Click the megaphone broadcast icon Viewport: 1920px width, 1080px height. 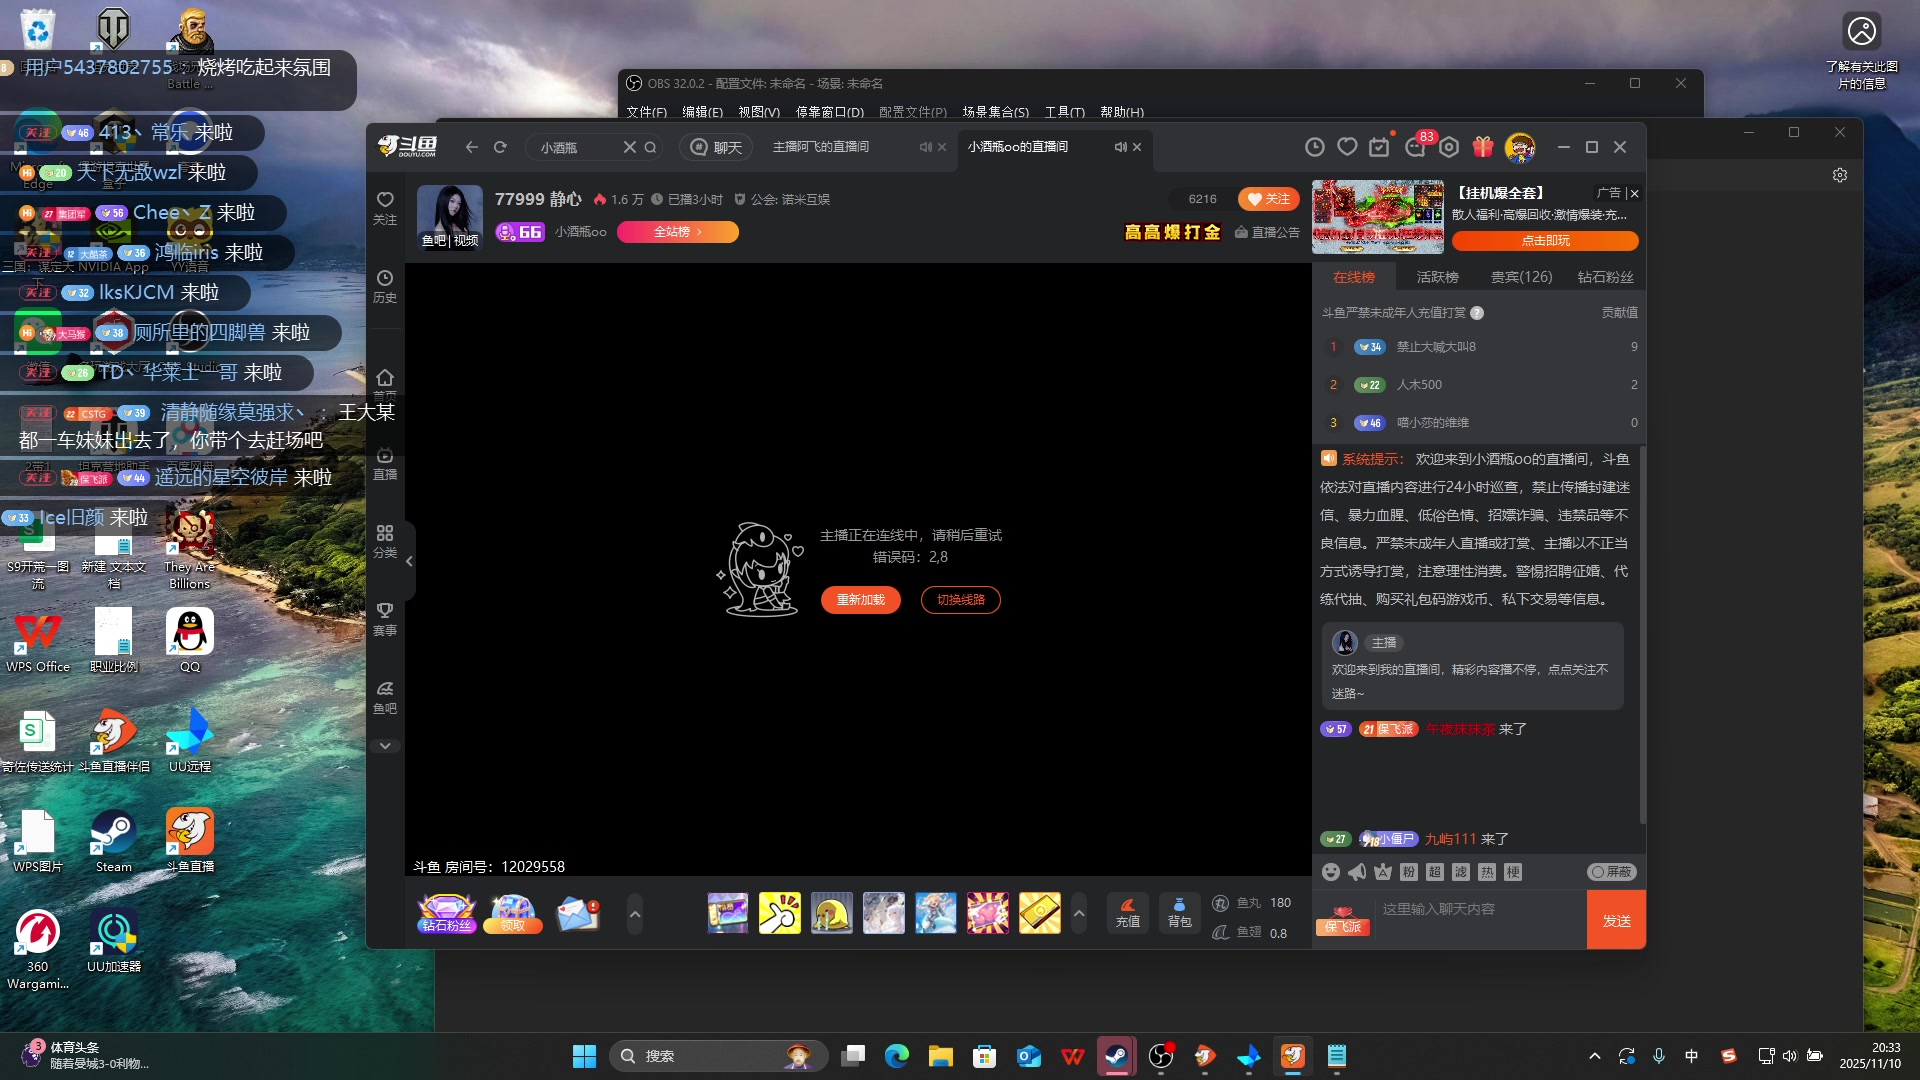pyautogui.click(x=1357, y=872)
